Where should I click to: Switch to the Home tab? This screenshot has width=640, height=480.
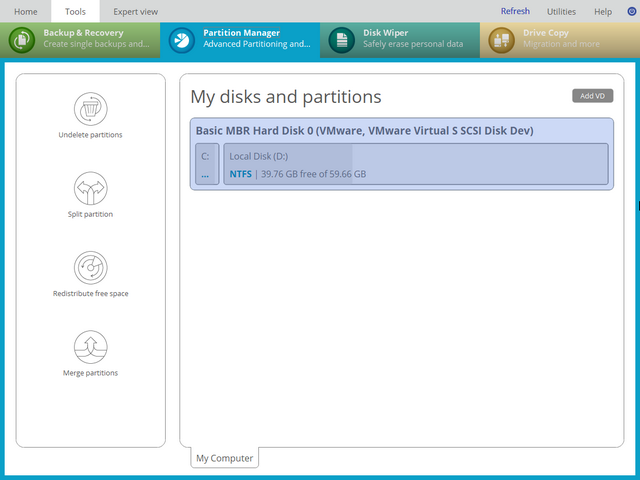point(25,12)
